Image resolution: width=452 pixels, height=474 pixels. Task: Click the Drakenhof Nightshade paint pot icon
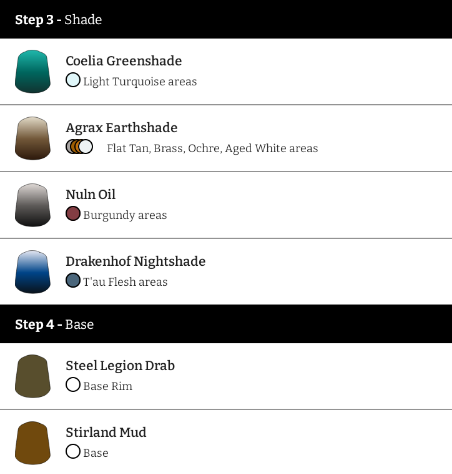point(33,272)
